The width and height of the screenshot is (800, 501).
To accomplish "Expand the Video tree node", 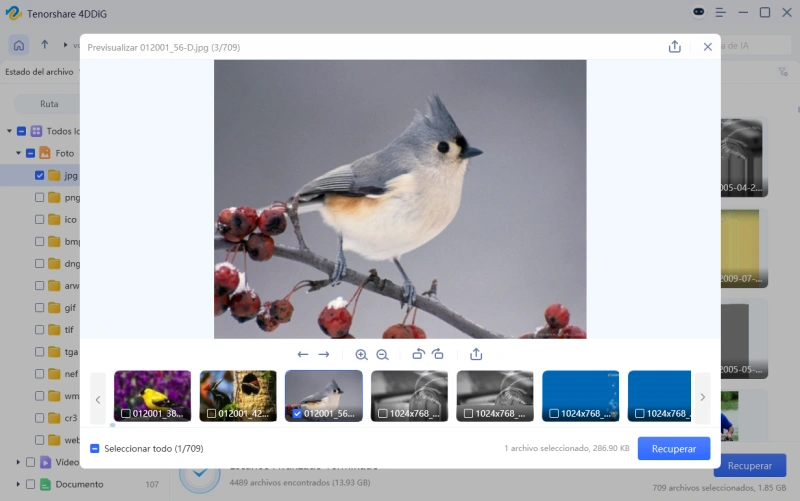I will click(19, 462).
